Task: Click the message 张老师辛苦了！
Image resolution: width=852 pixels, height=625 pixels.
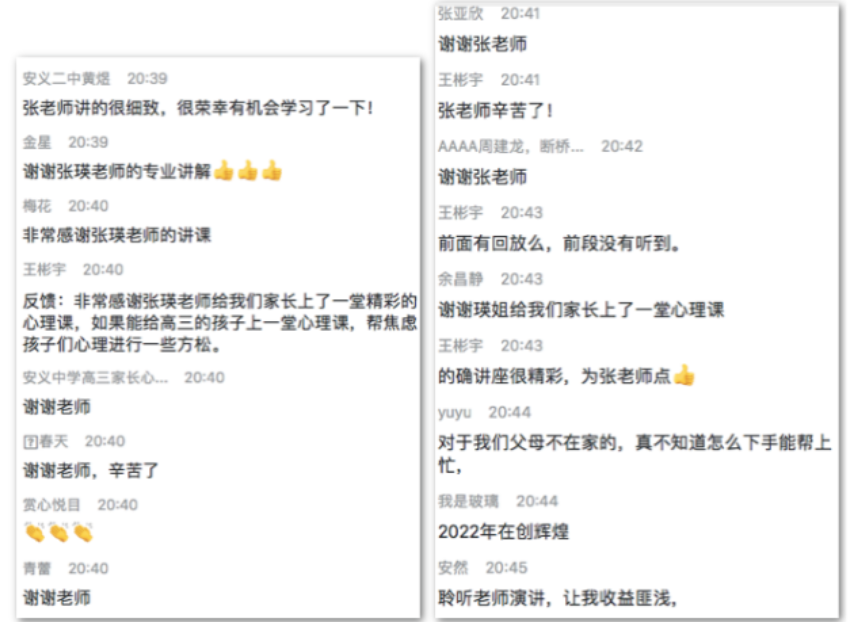Action: point(496,110)
